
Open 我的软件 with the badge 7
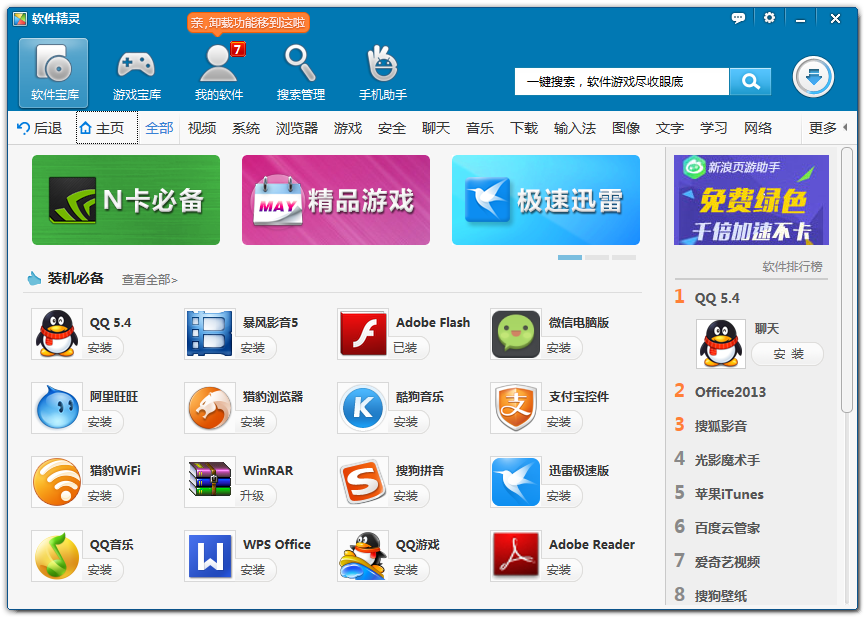coord(218,72)
